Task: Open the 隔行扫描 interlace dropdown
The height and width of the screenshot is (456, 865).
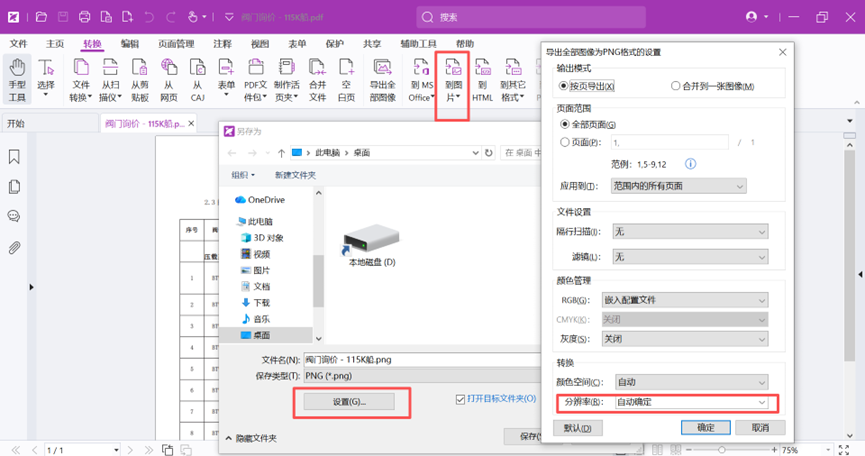Action: [690, 232]
